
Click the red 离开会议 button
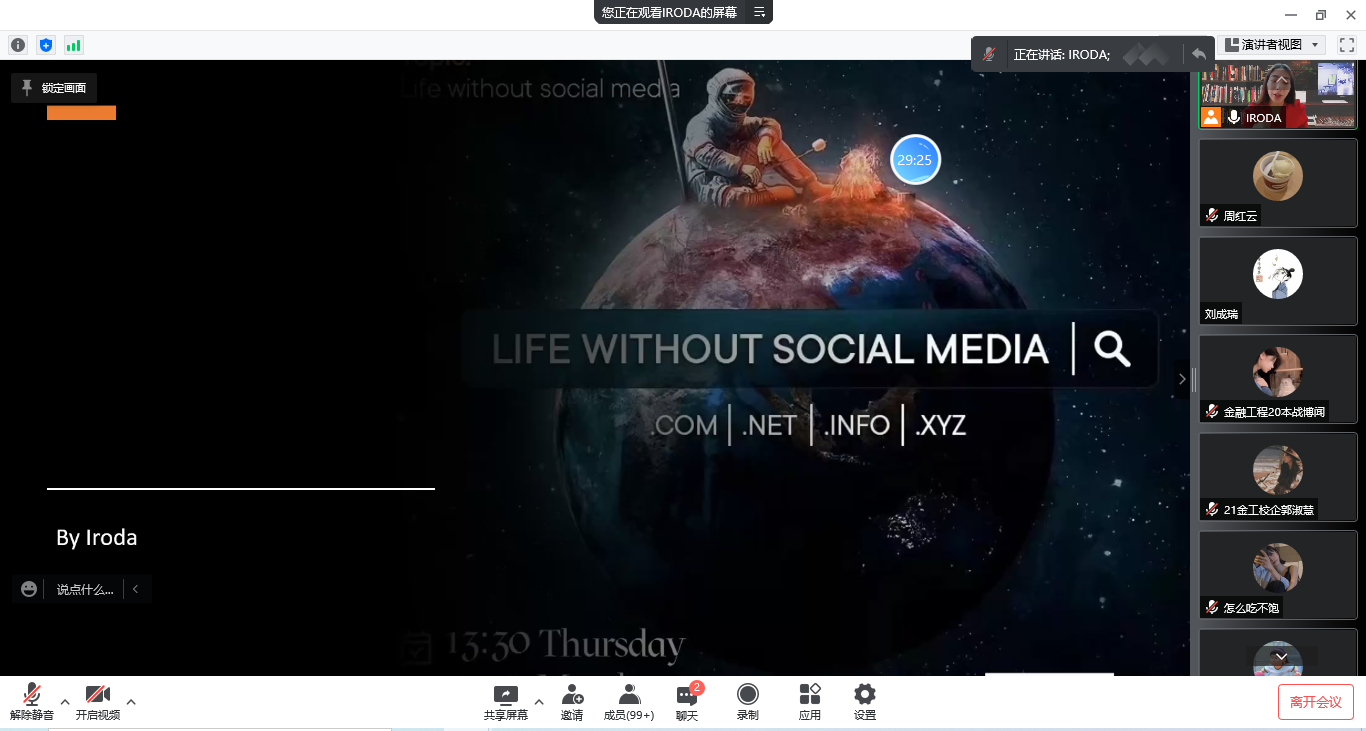(1315, 702)
